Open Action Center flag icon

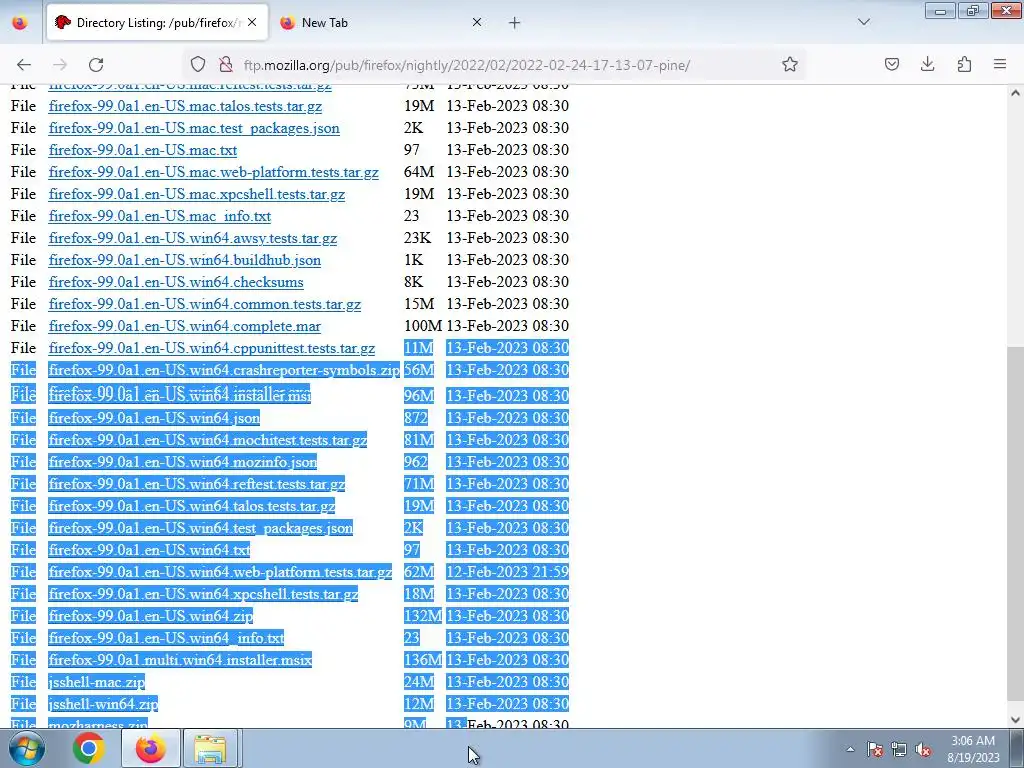pos(875,749)
